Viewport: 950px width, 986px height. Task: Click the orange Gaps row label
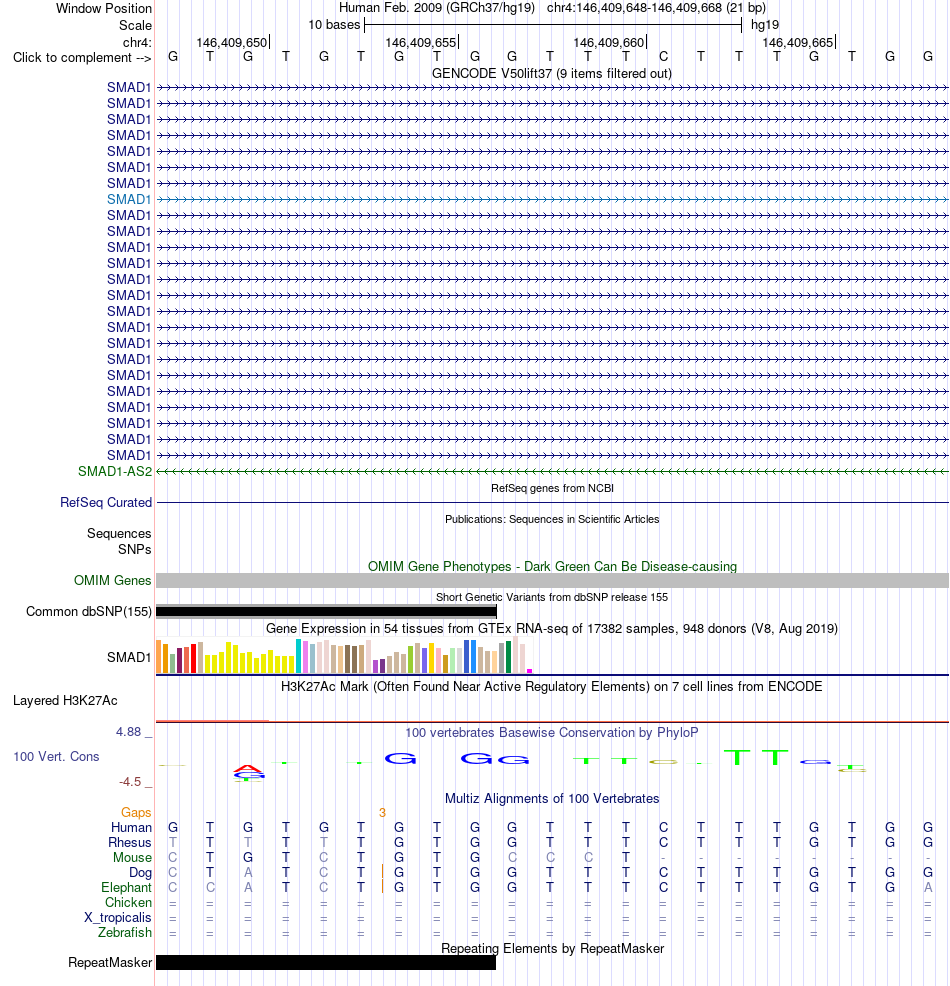(136, 812)
